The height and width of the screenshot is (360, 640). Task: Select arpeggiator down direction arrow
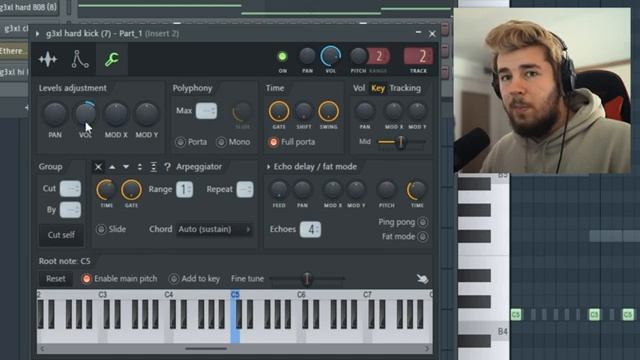[x=126, y=167]
